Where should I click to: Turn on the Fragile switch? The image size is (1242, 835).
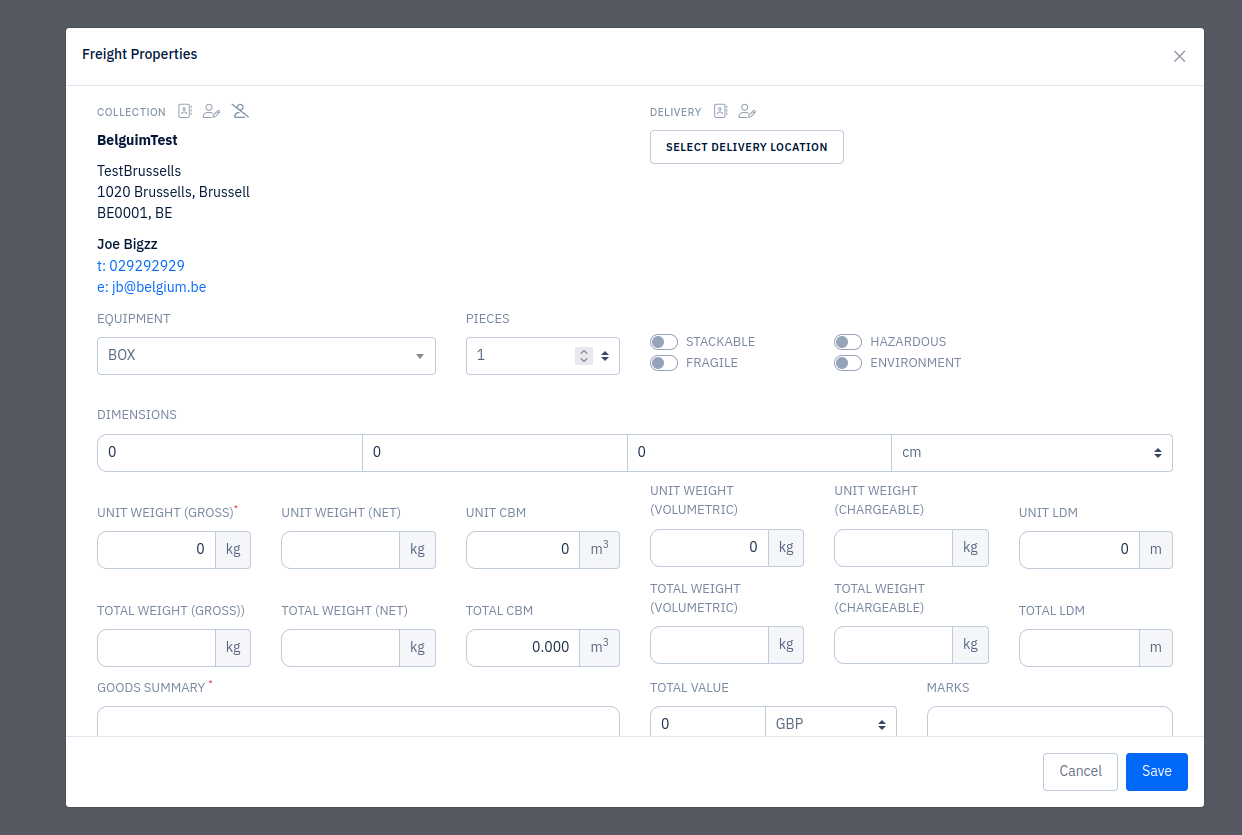coord(664,363)
